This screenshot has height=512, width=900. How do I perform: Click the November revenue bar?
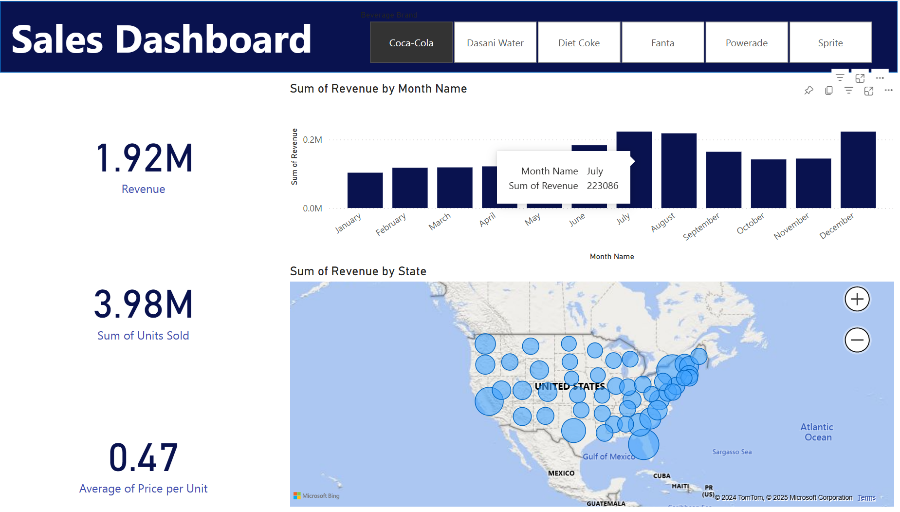pos(813,183)
